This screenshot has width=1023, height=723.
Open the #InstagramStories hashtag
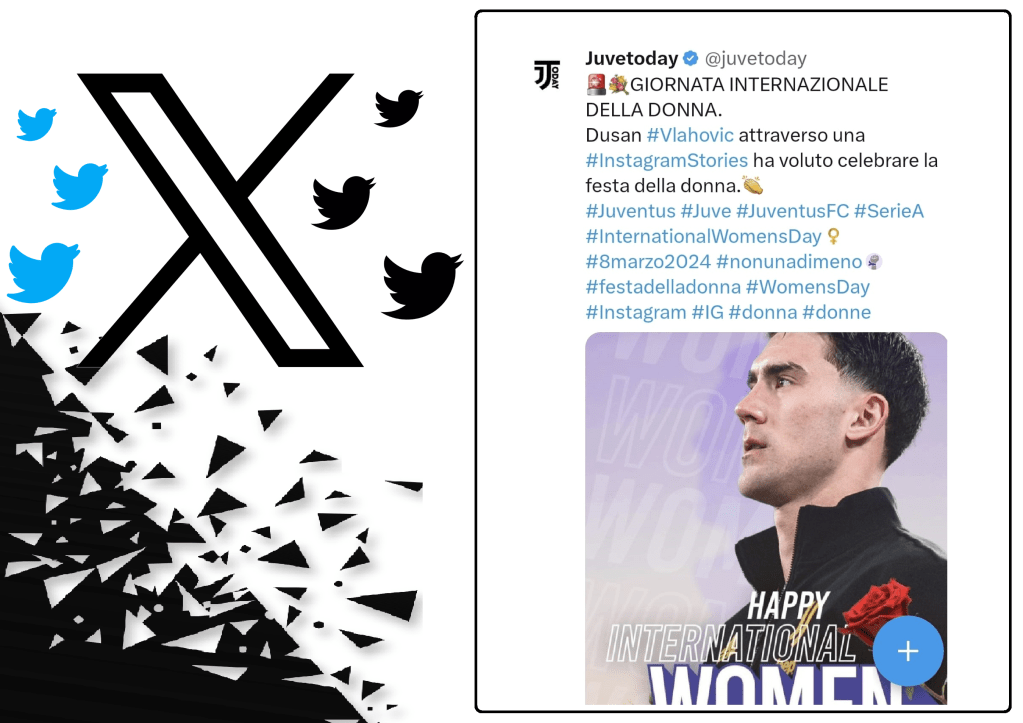tap(666, 161)
